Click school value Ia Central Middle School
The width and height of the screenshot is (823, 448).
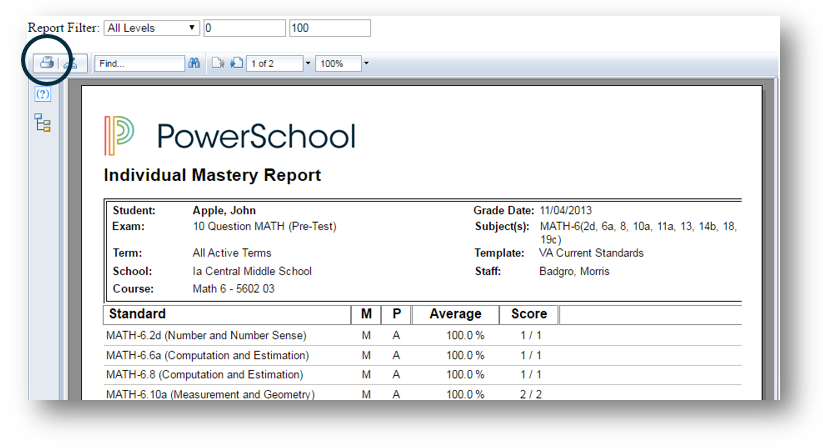pyautogui.click(x=252, y=271)
